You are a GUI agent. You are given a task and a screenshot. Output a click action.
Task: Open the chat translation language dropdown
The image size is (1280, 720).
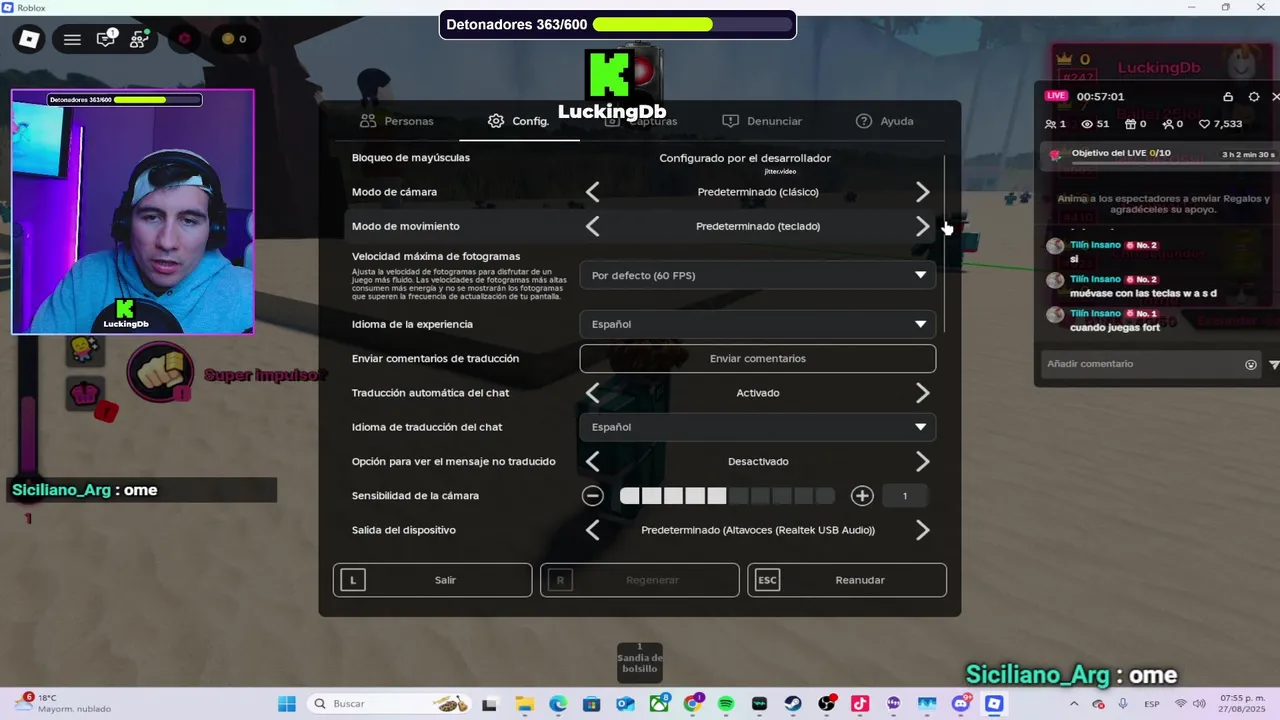click(x=758, y=427)
